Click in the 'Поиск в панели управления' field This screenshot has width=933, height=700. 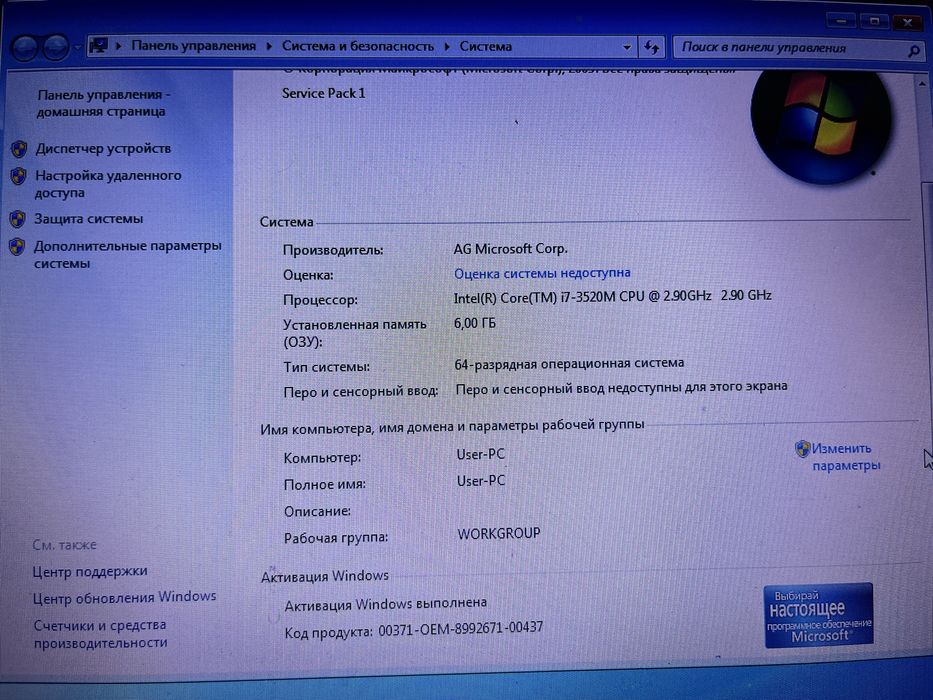[797, 48]
